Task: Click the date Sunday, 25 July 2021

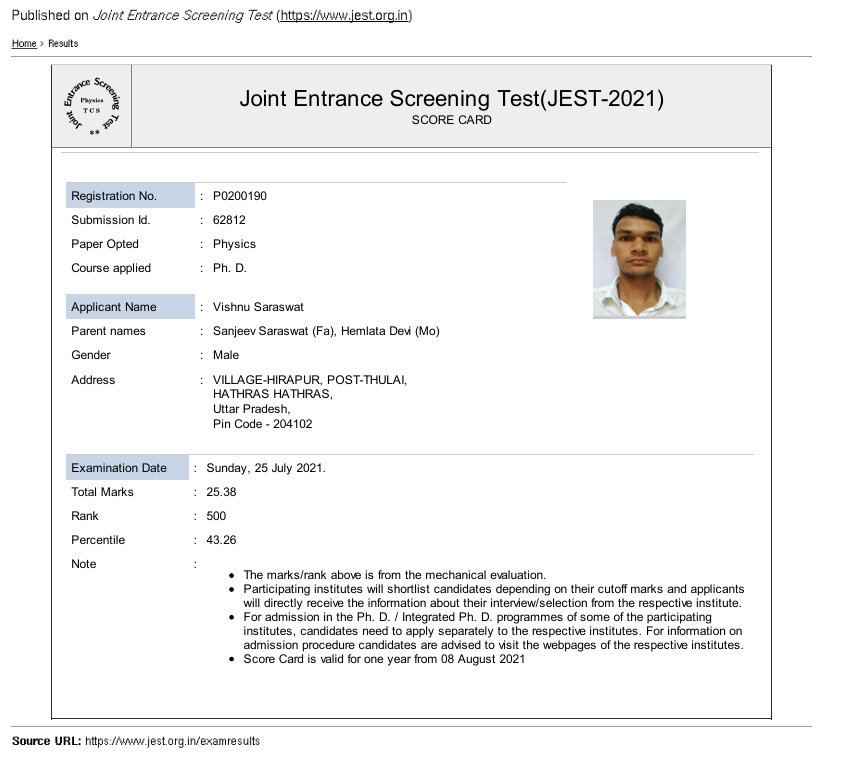Action: 266,468
